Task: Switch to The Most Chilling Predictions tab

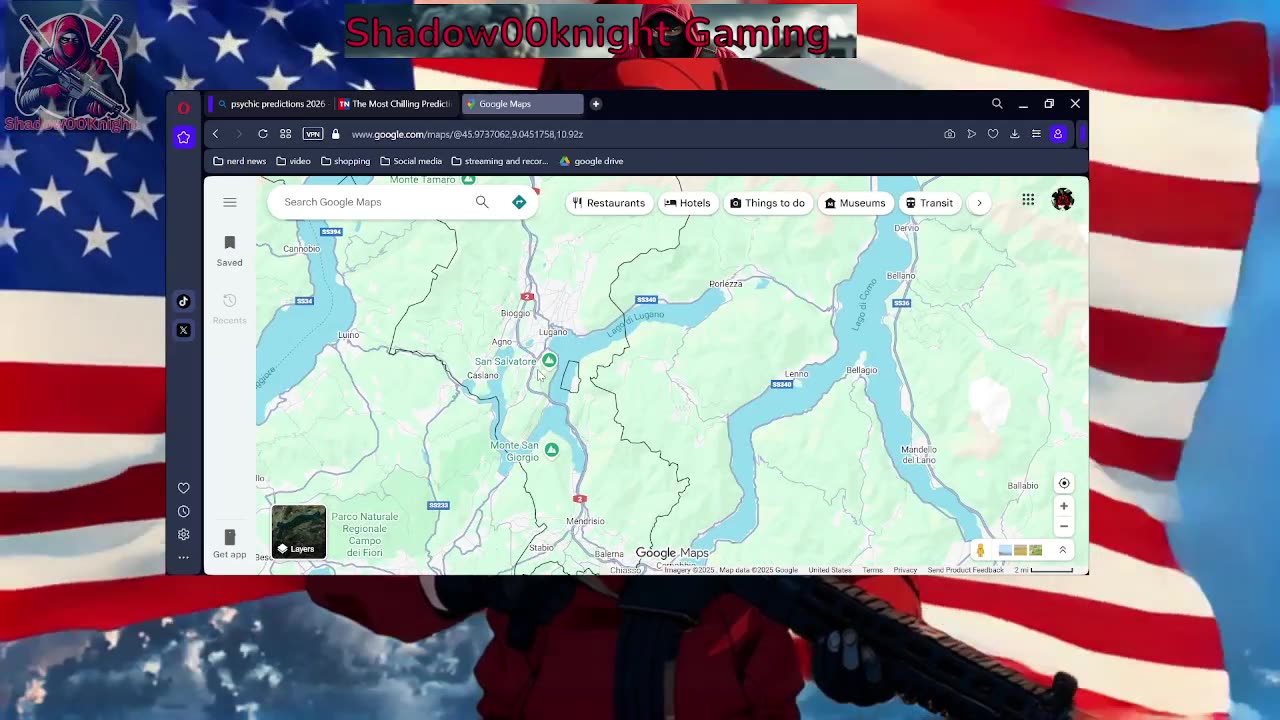Action: pyautogui.click(x=394, y=104)
